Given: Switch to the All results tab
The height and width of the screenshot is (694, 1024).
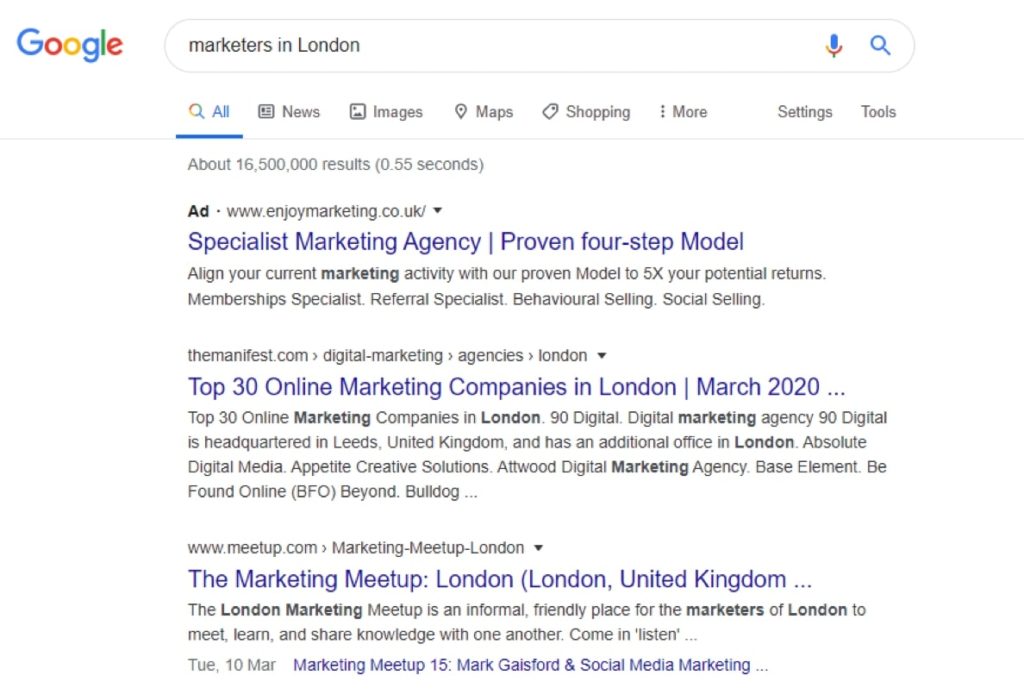Looking at the screenshot, I should (209, 112).
